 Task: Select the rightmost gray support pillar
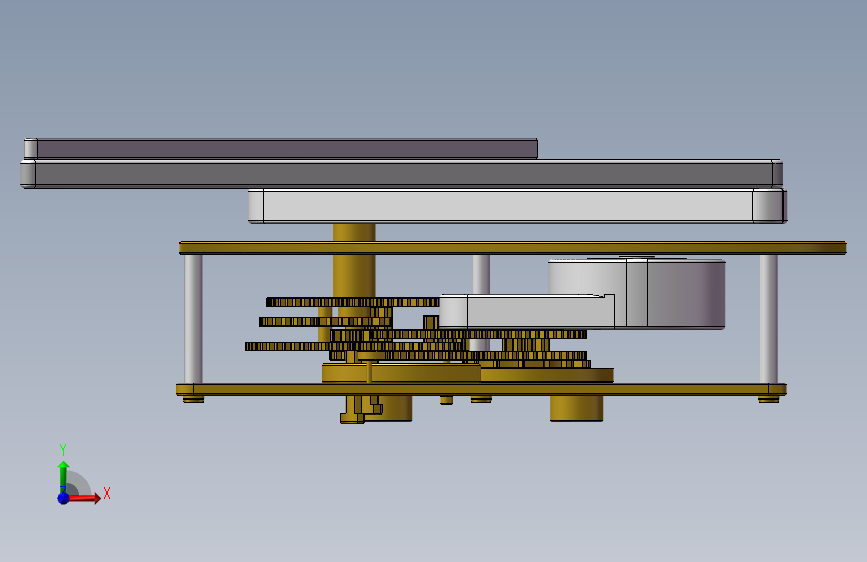tap(769, 319)
